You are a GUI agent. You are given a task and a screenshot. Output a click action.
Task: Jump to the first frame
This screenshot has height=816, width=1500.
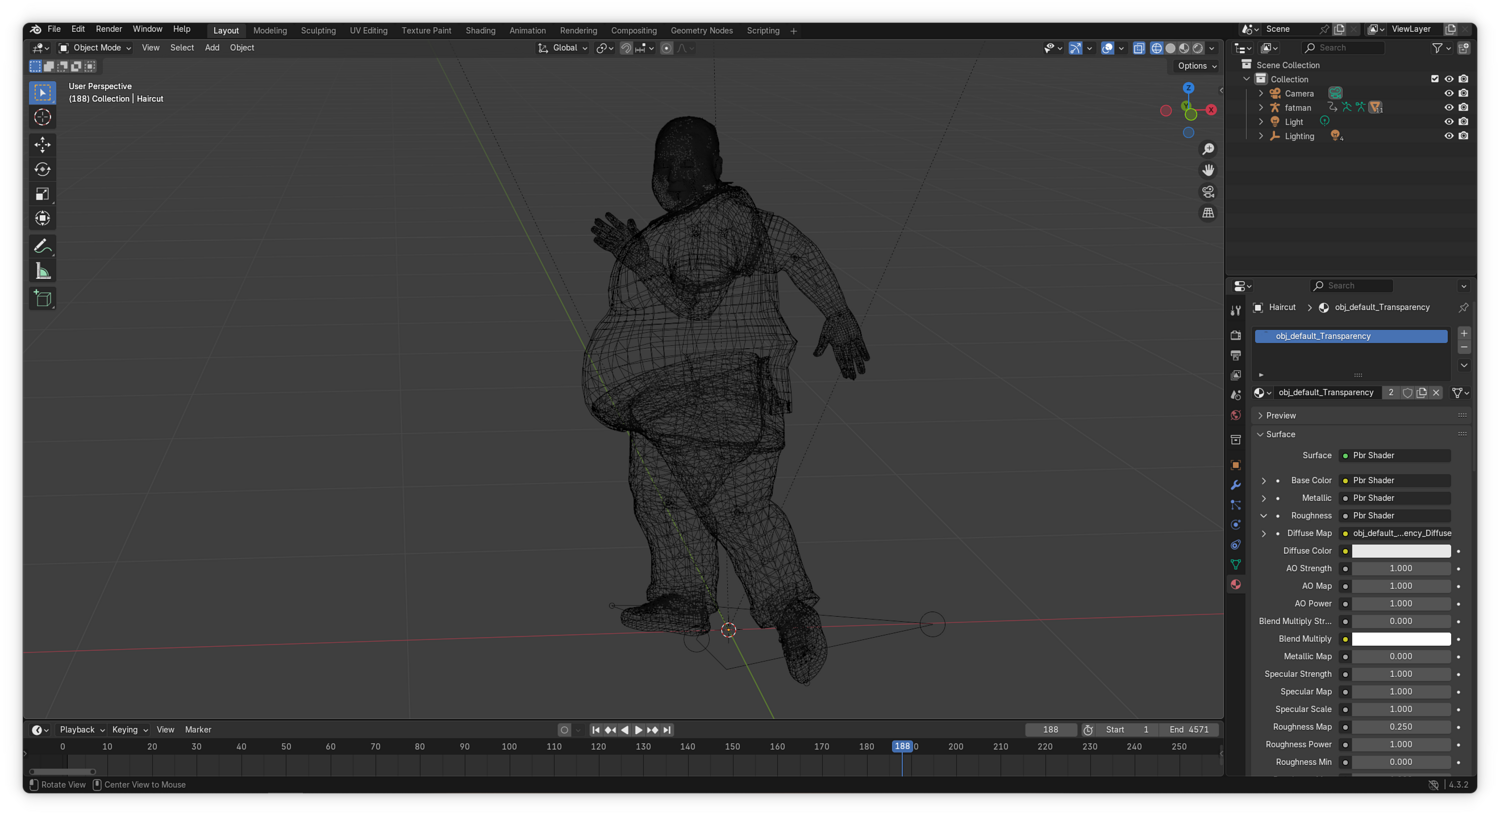tap(596, 730)
